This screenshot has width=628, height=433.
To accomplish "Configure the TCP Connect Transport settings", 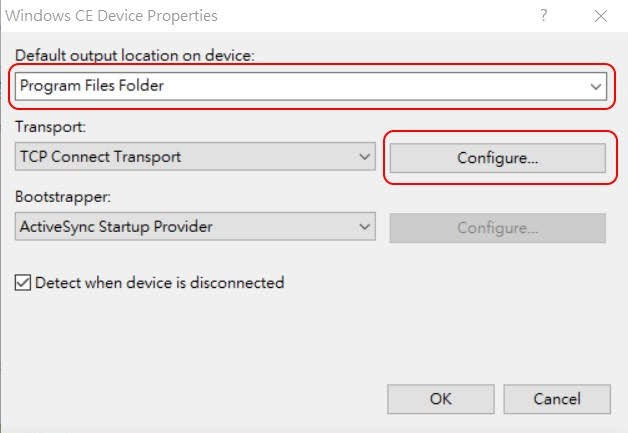I will coord(497,158).
